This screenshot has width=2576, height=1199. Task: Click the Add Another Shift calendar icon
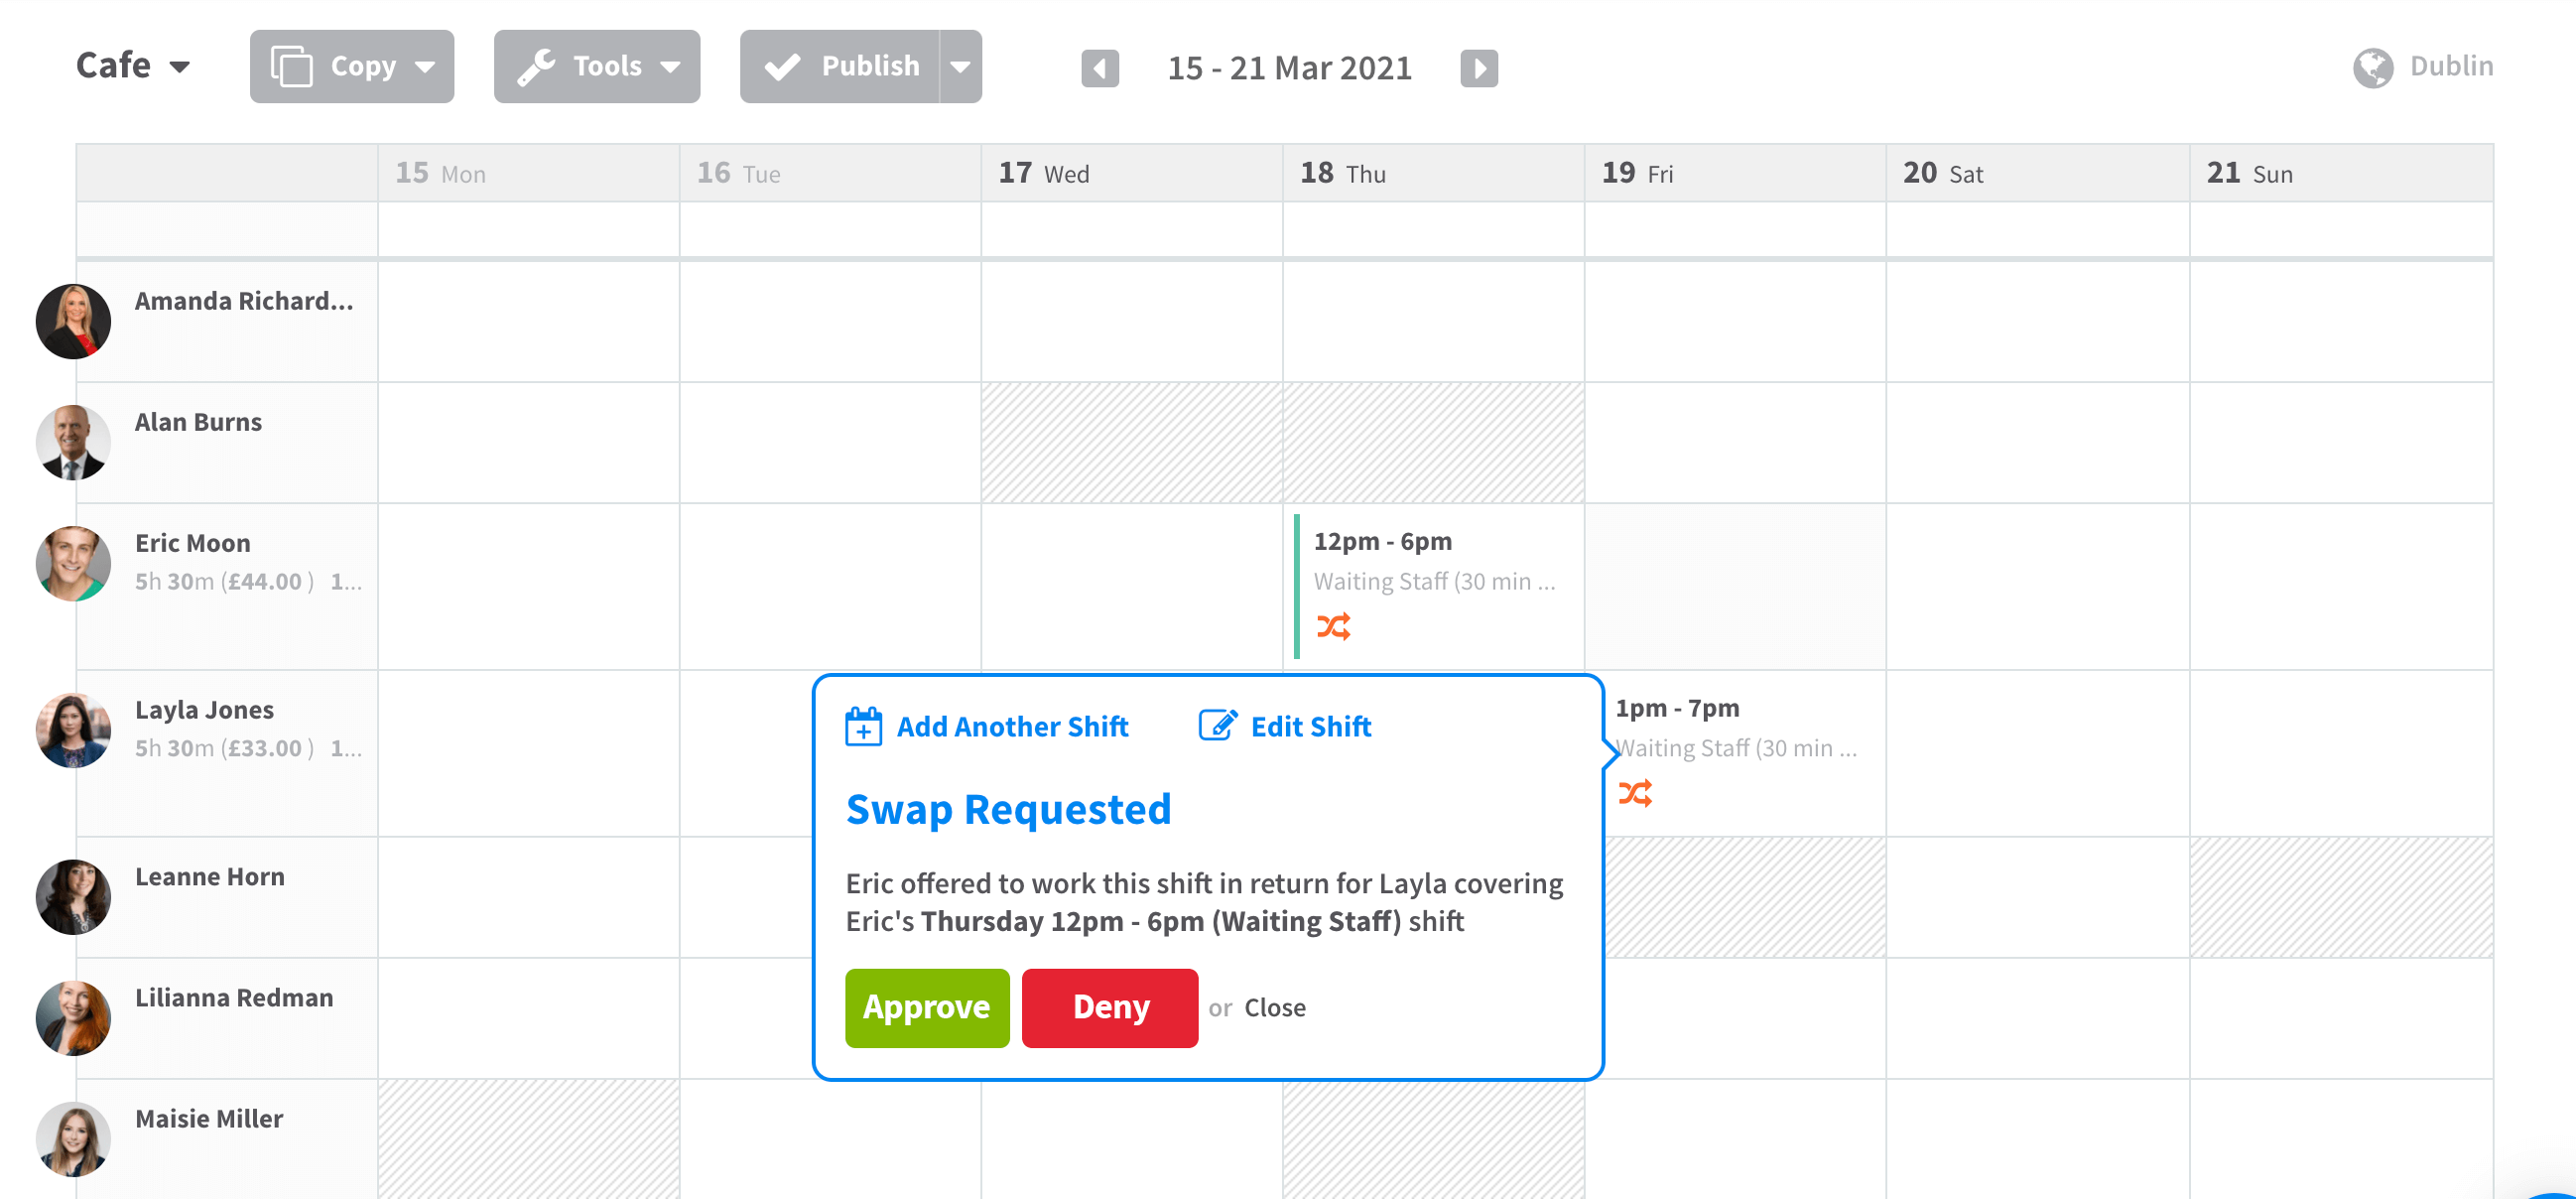(x=863, y=726)
